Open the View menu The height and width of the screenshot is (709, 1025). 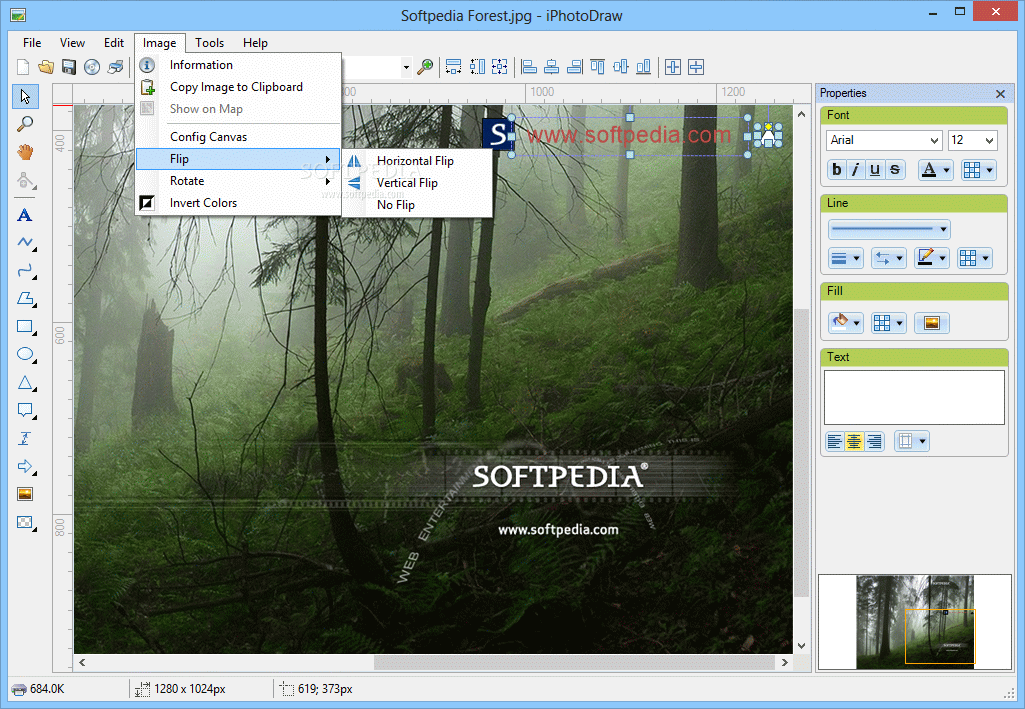[x=72, y=42]
